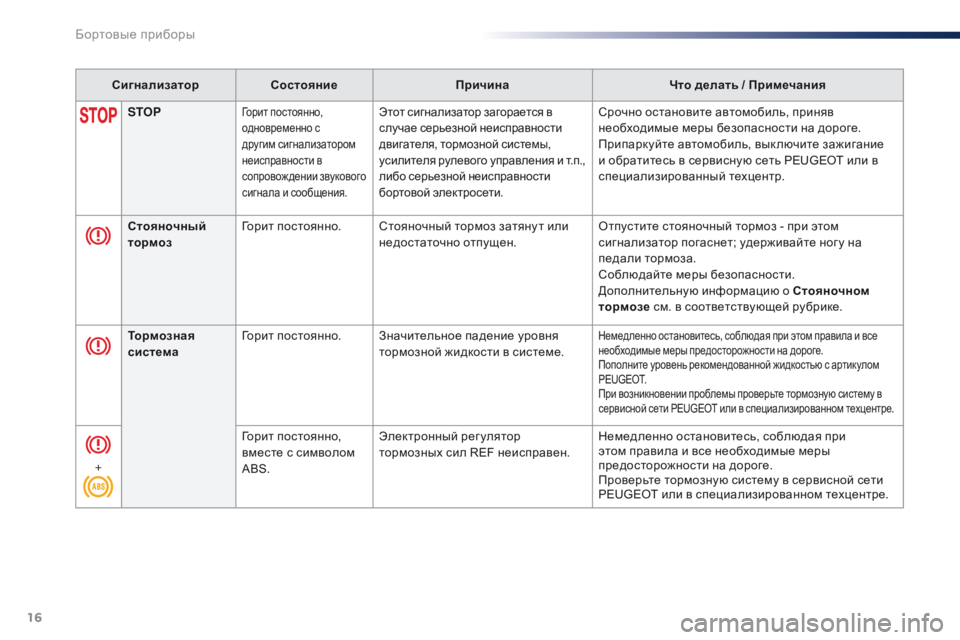The height and width of the screenshot is (640, 960).
Task: Click the STOP row state text Горит постоянно, одновременно
Action: coord(304,152)
